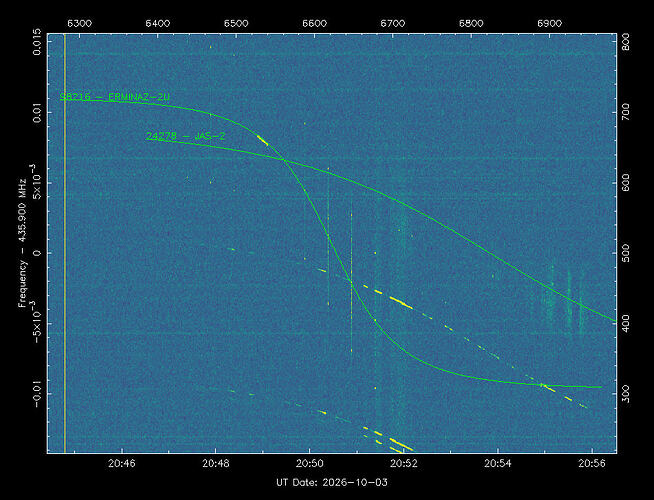Click the 500 right axis tick label

[626, 253]
